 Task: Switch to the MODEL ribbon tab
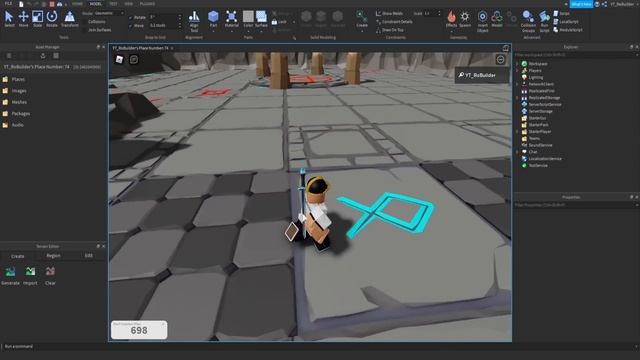[96, 4]
